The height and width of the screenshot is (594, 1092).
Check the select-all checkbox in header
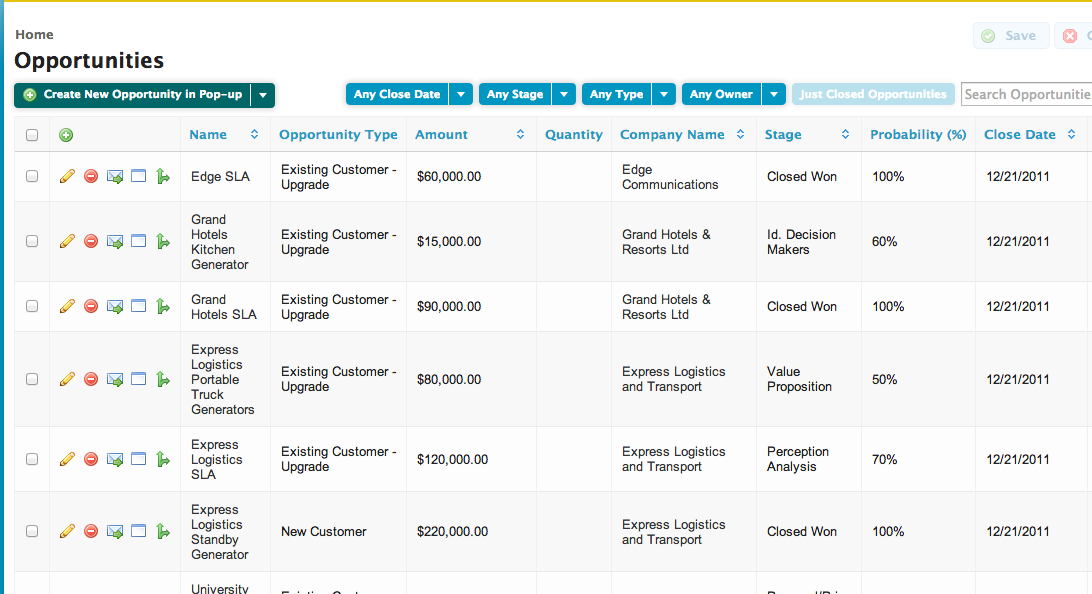pos(31,133)
